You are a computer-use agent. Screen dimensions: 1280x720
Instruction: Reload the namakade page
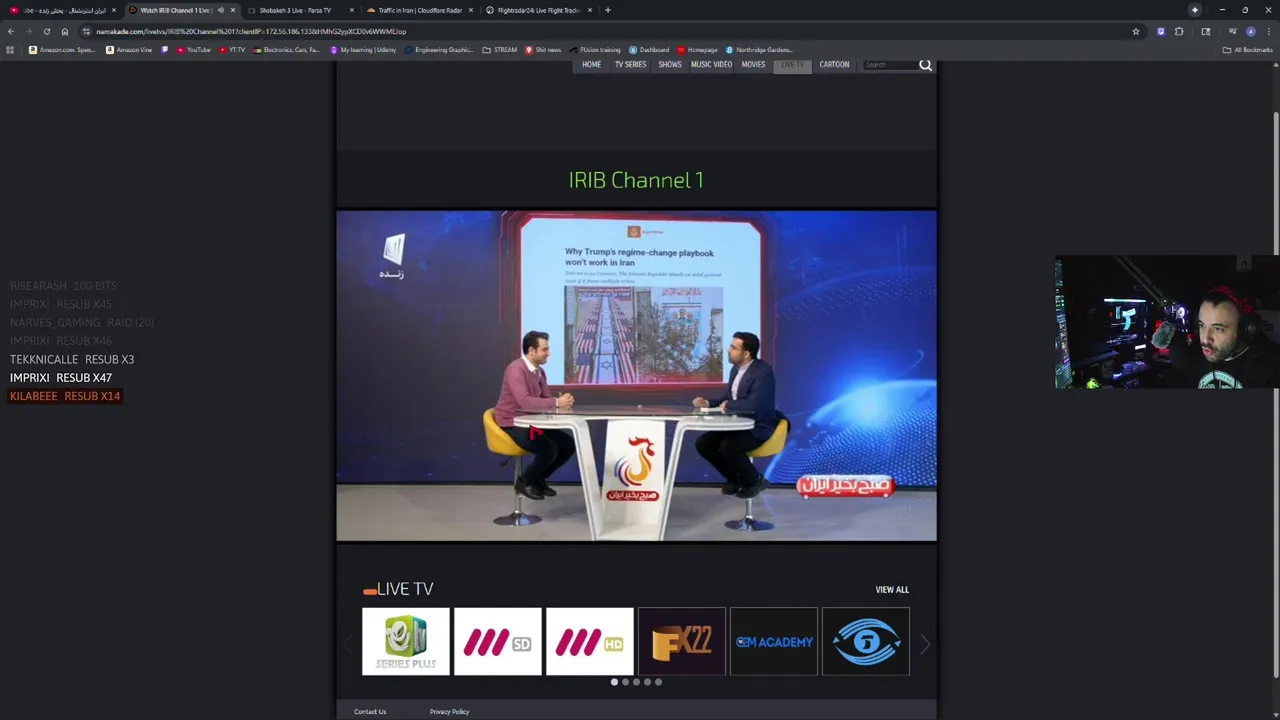click(46, 31)
